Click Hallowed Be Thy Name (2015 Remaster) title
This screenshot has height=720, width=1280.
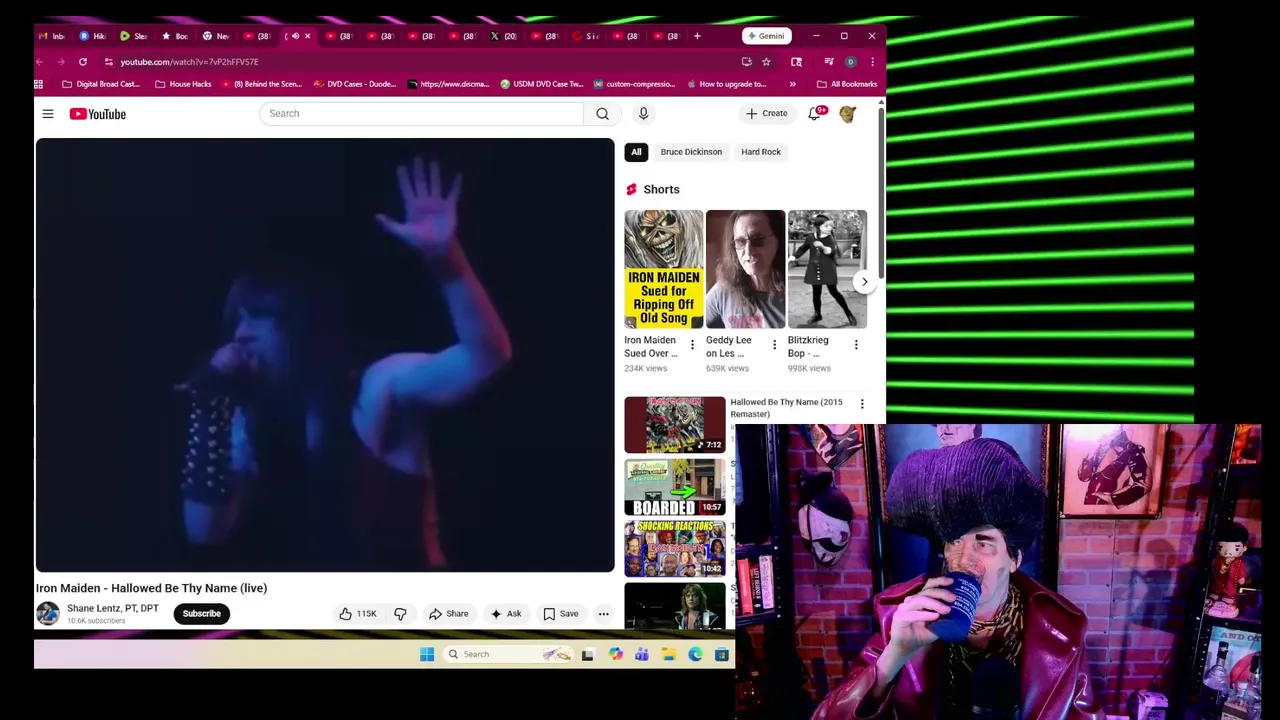787,408
